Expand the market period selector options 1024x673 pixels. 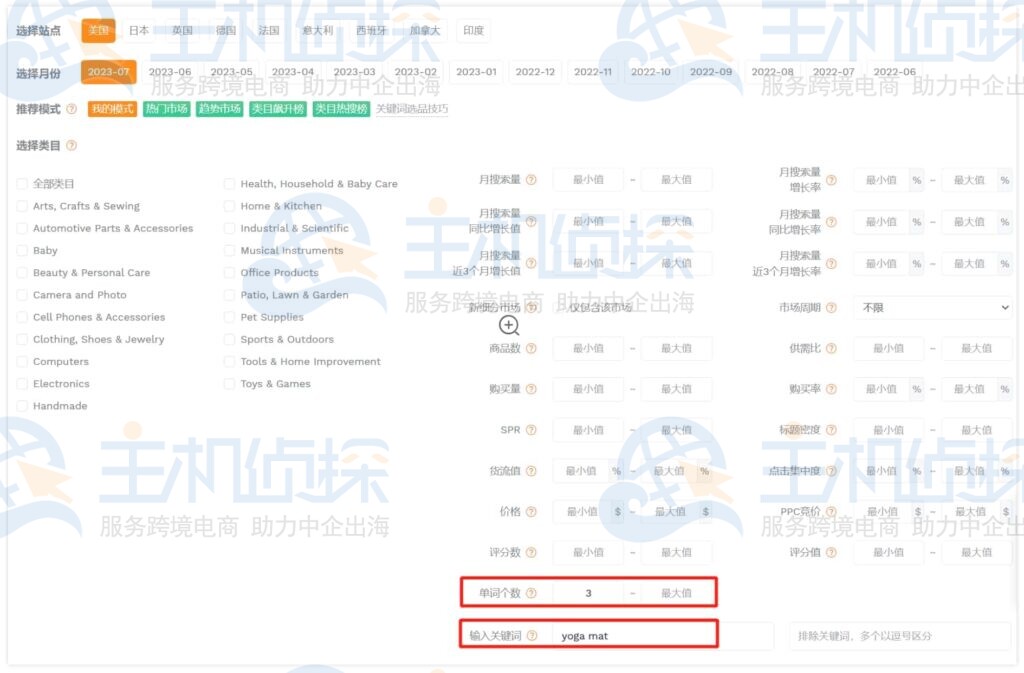point(931,306)
